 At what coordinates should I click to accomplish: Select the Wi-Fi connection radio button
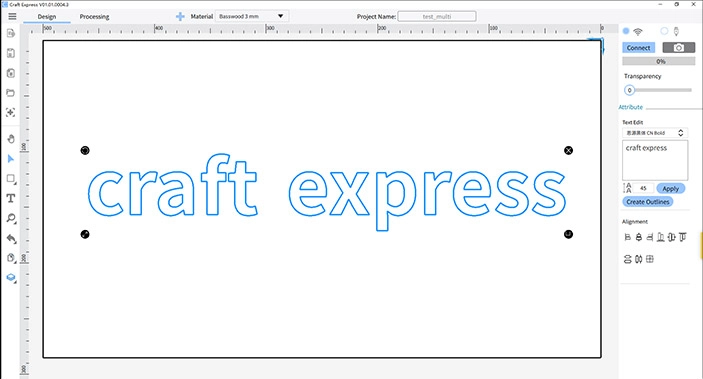tap(626, 31)
